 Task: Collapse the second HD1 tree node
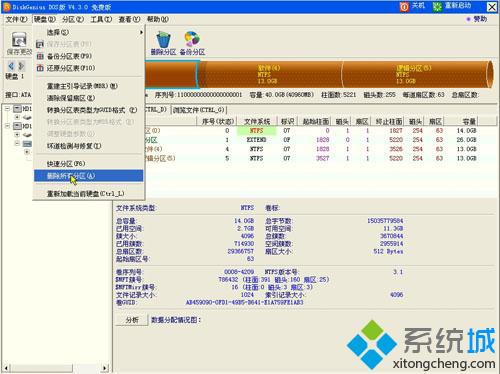pos(7,126)
